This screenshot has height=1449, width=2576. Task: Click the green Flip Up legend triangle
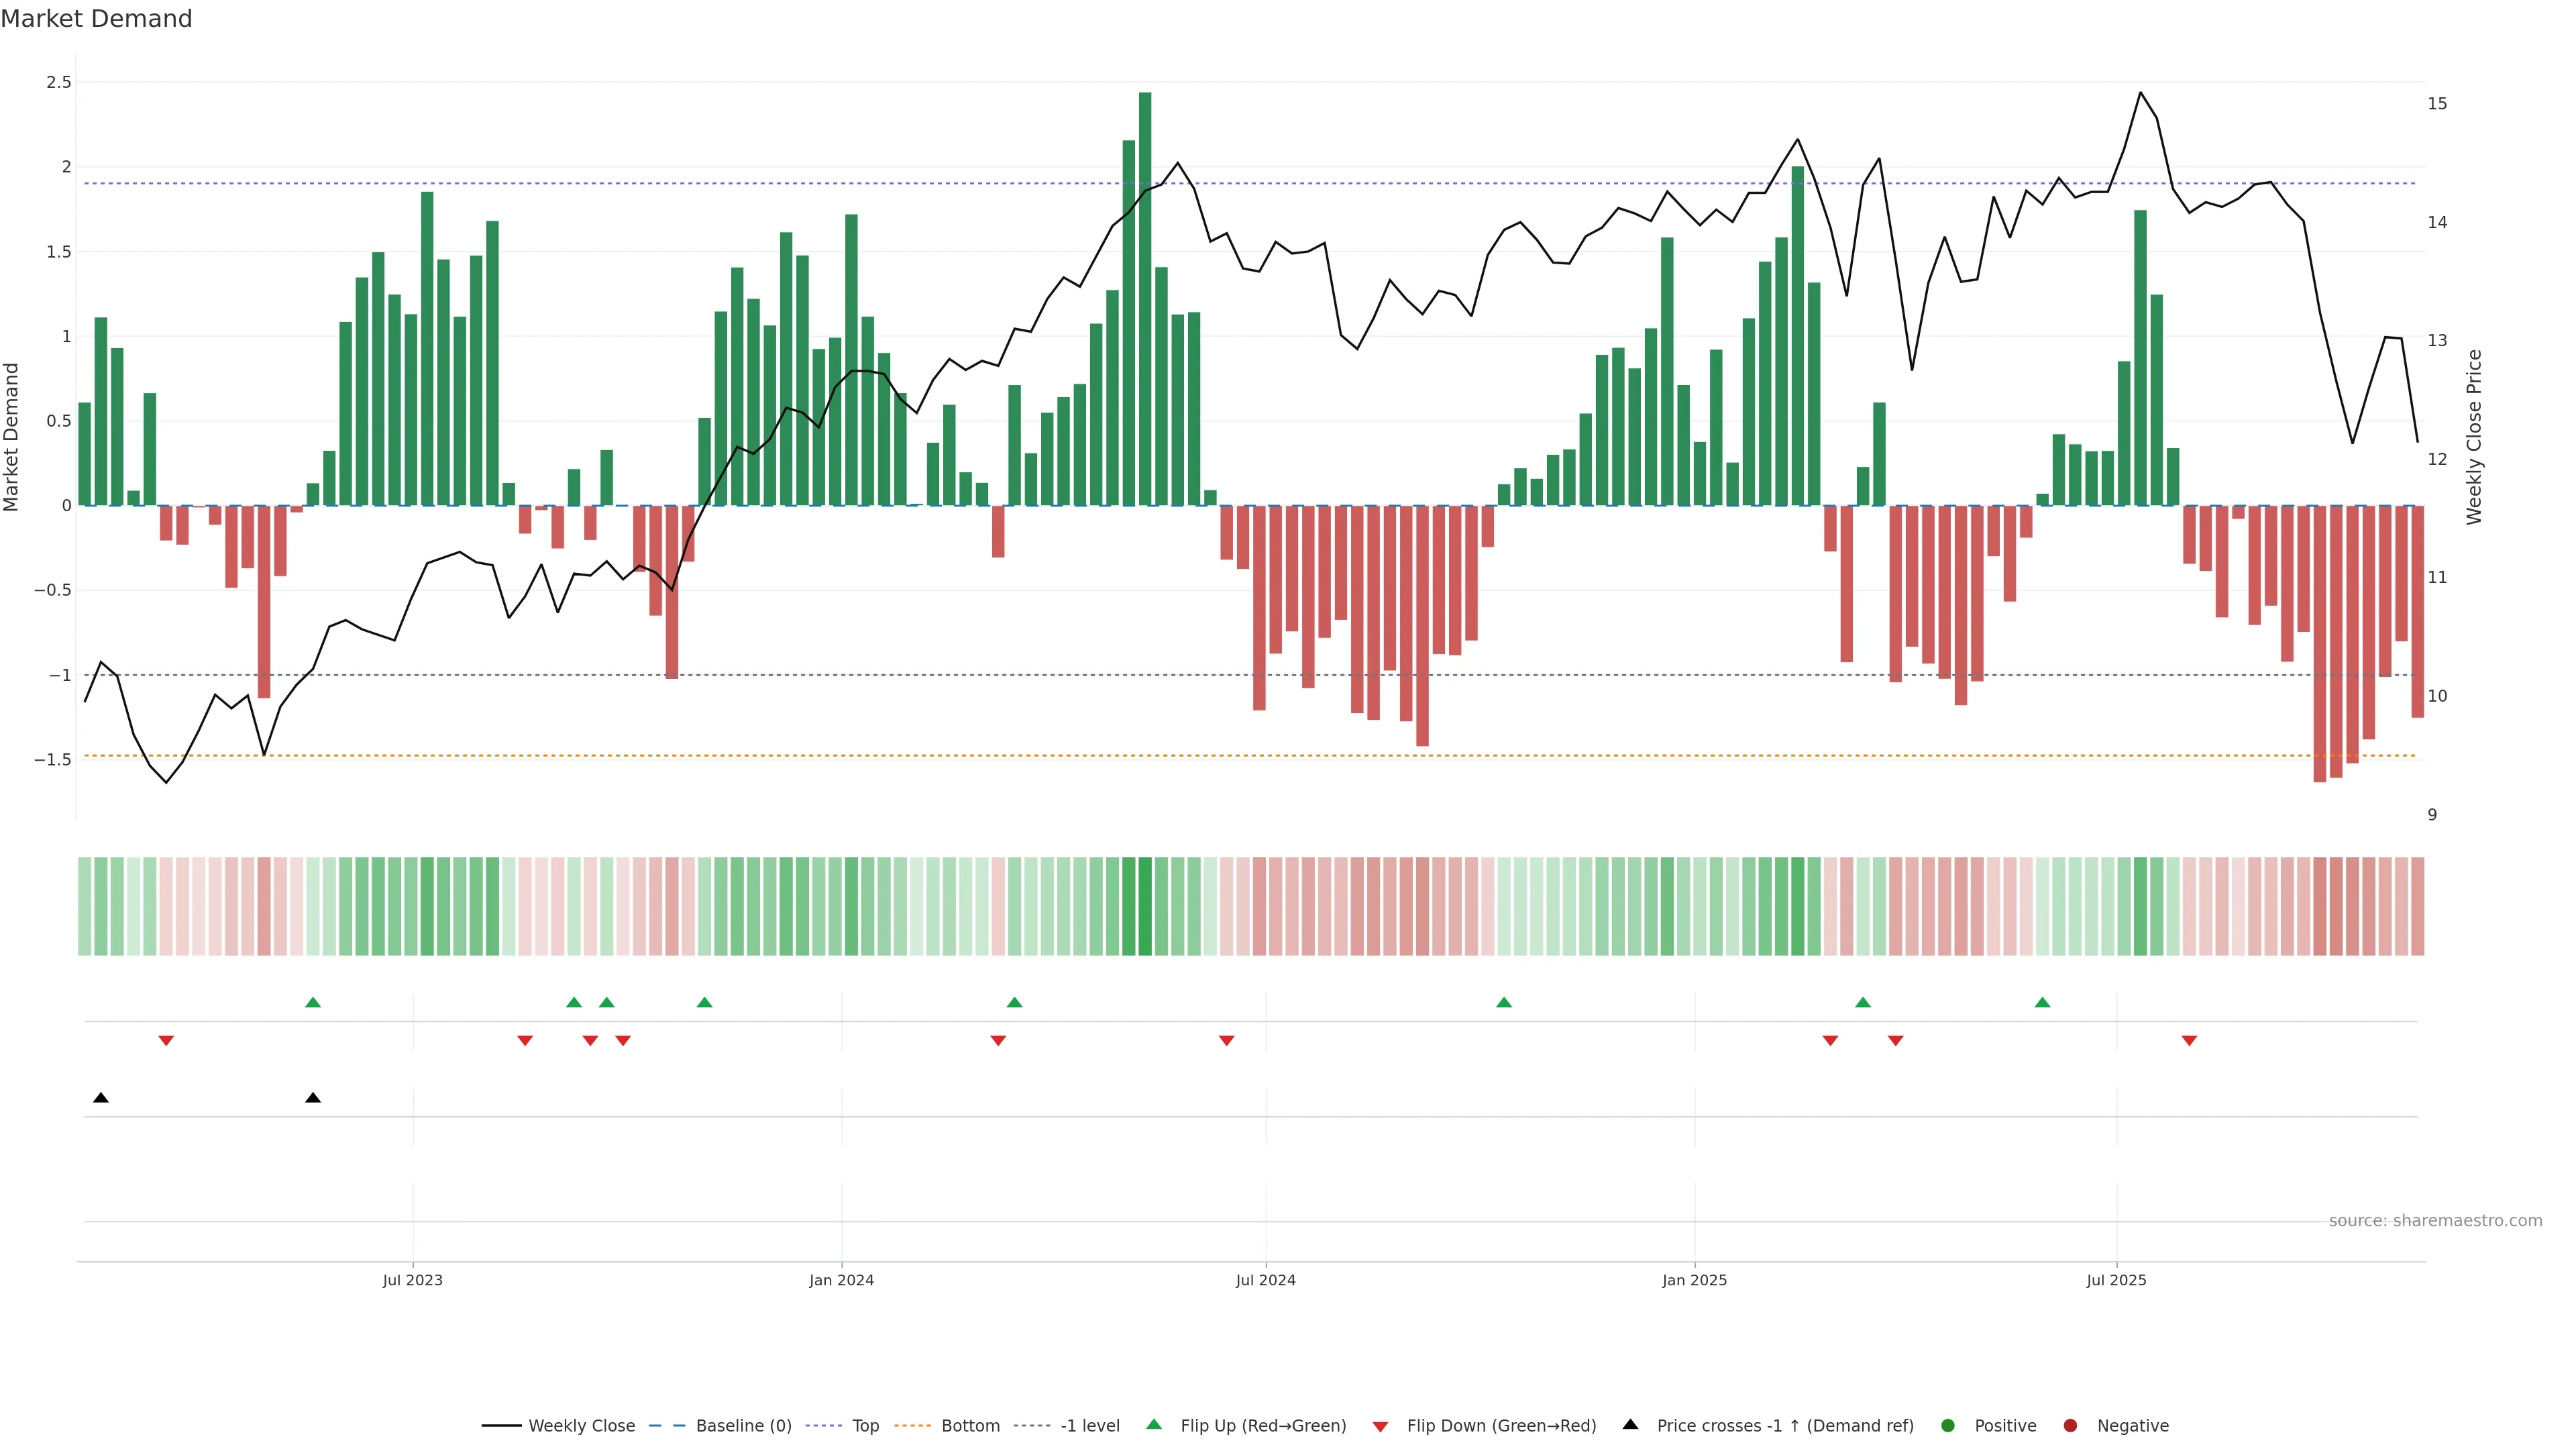click(1154, 1425)
